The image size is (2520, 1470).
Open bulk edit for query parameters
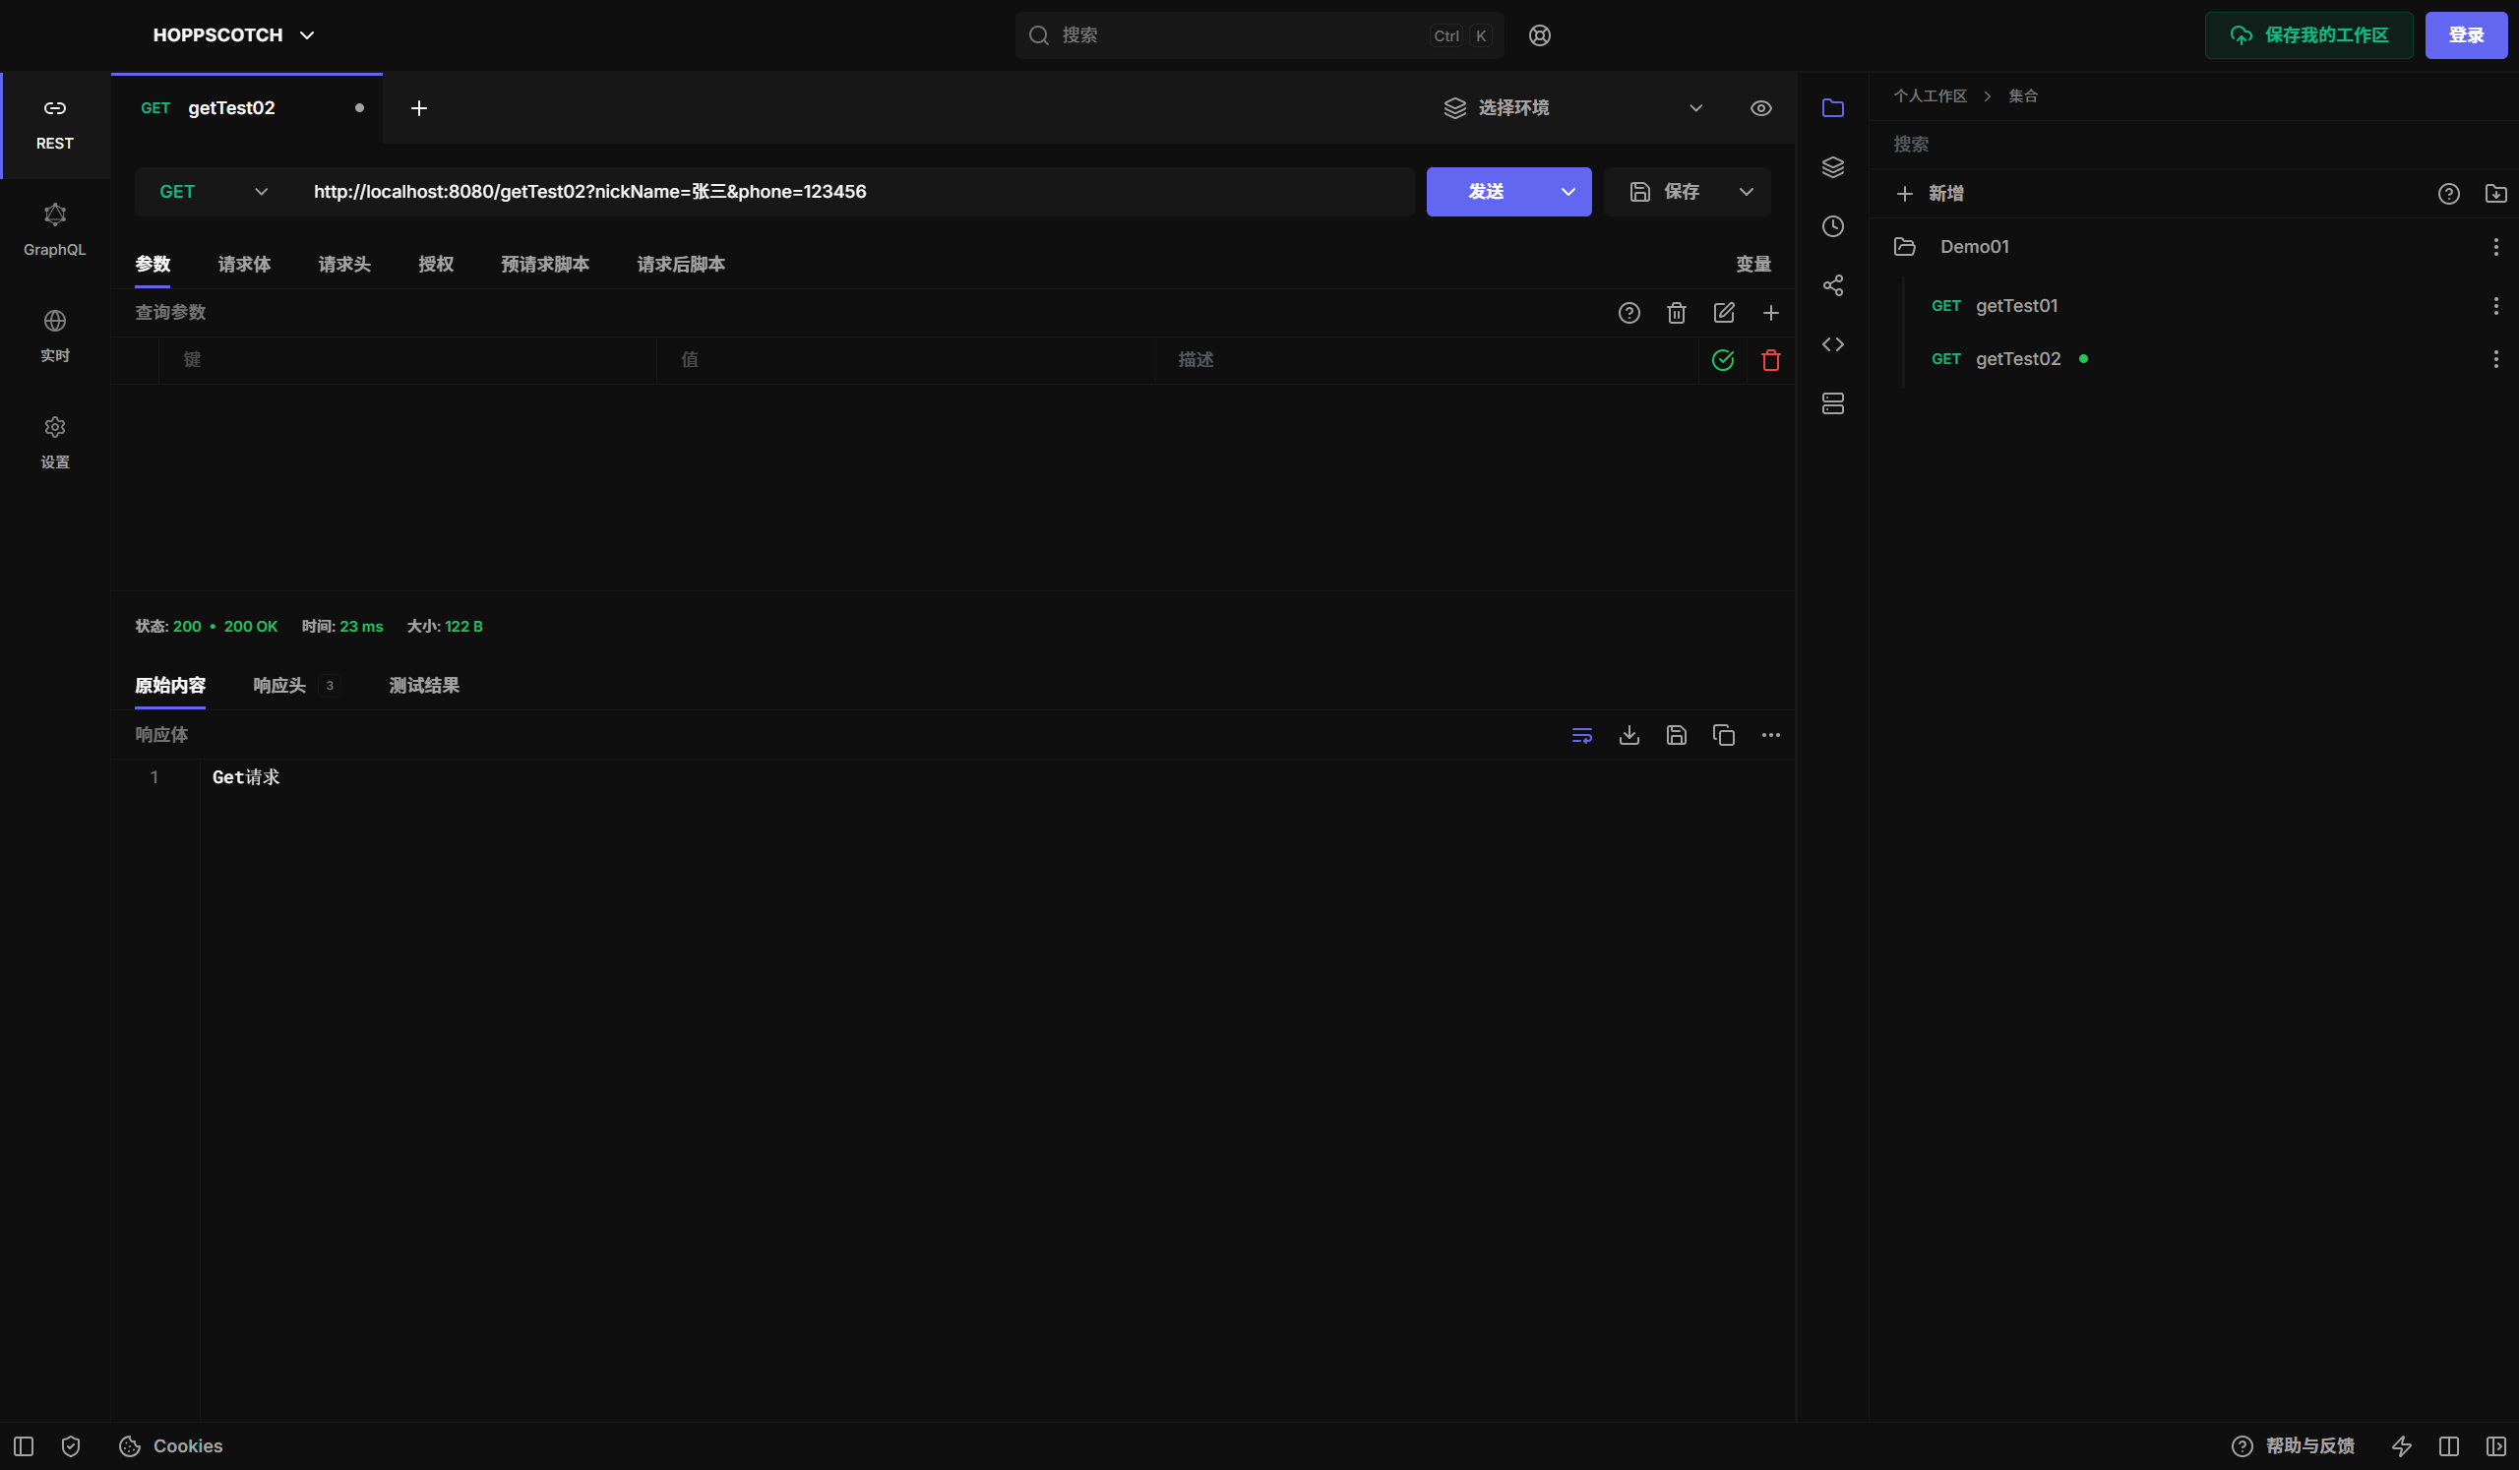tap(1723, 313)
